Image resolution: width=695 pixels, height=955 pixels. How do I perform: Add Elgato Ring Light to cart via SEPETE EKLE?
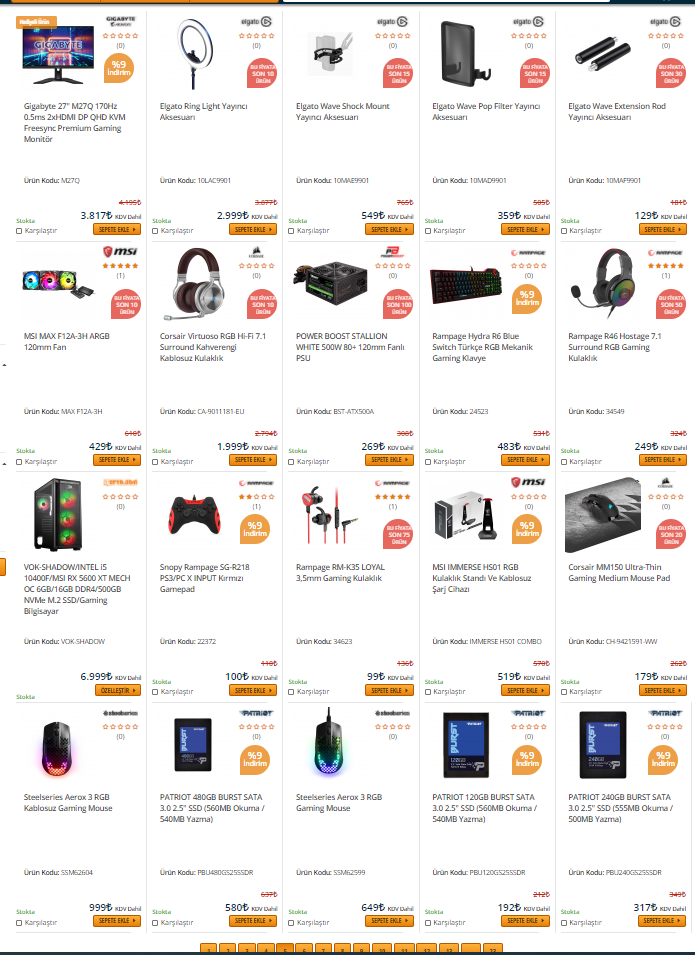pyautogui.click(x=253, y=230)
